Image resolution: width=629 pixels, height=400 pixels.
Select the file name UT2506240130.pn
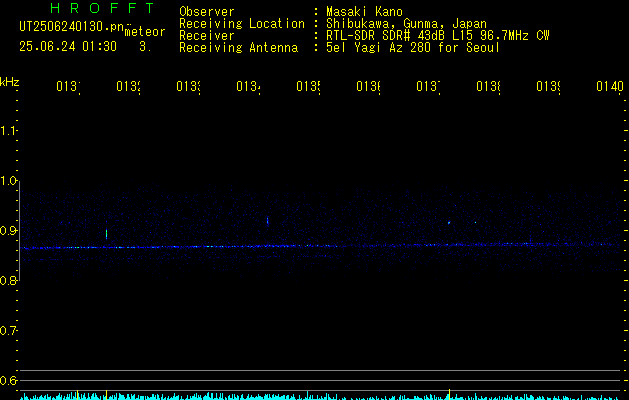(71, 26)
